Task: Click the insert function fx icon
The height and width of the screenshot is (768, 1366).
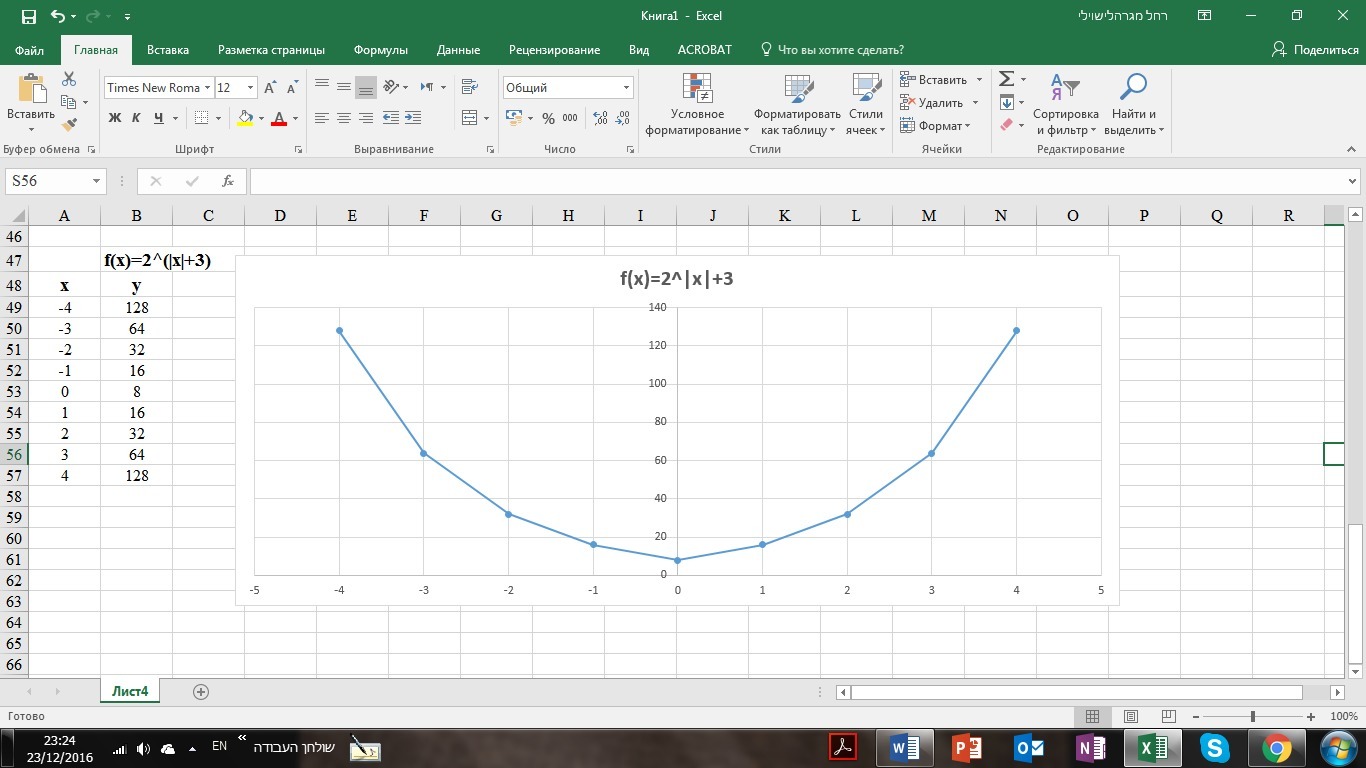Action: (228, 181)
